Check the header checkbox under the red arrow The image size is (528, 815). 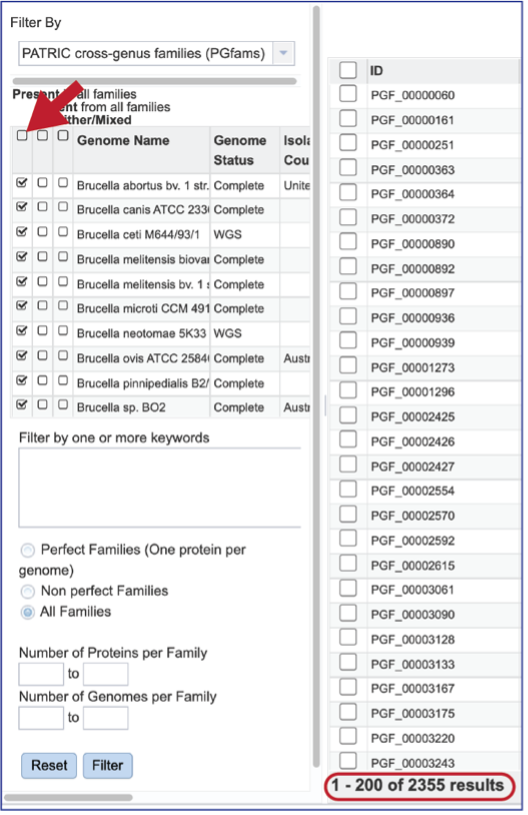coord(22,136)
